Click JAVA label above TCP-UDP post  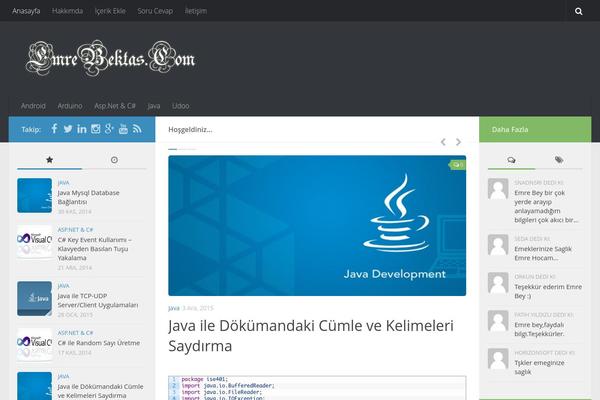click(x=64, y=286)
